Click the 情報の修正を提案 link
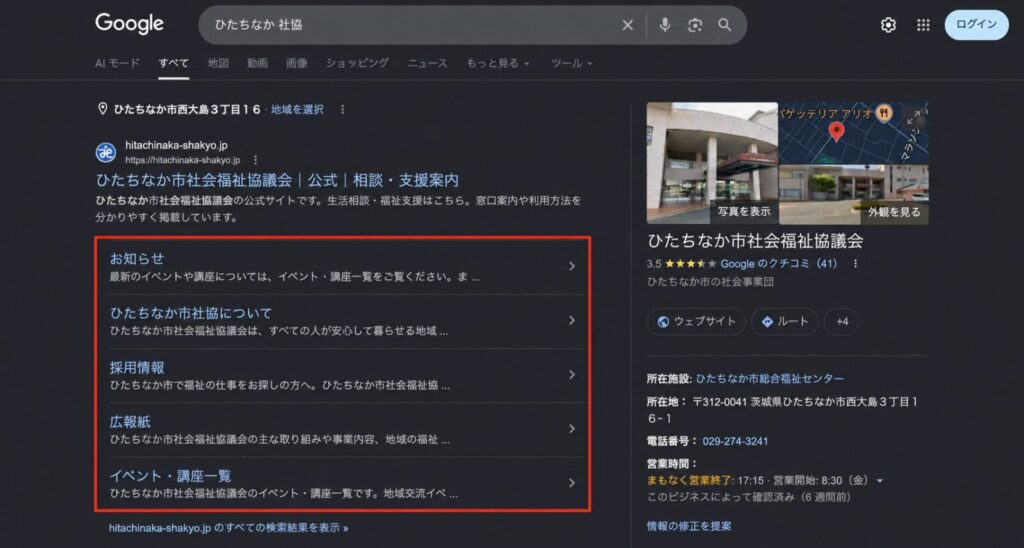The height and width of the screenshot is (548, 1024). tap(689, 526)
